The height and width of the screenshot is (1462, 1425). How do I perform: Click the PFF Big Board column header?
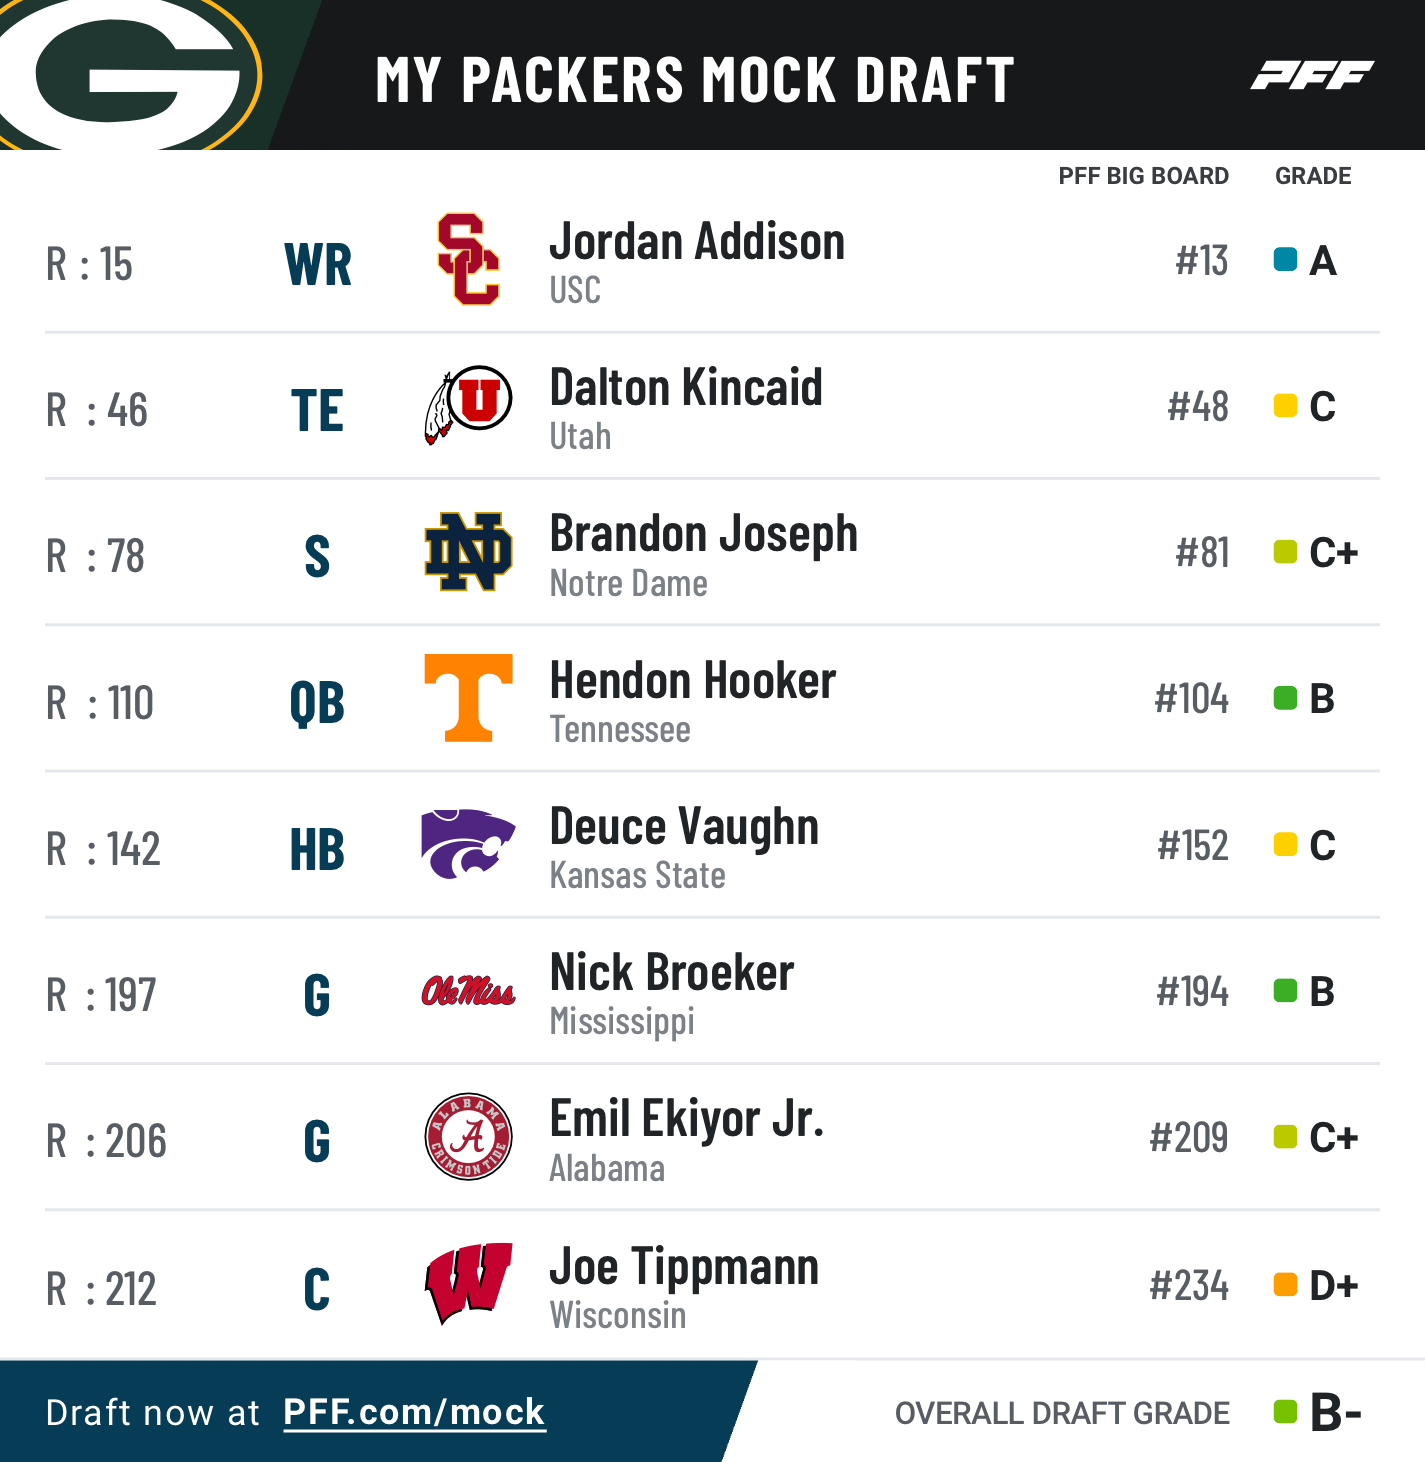1143,176
